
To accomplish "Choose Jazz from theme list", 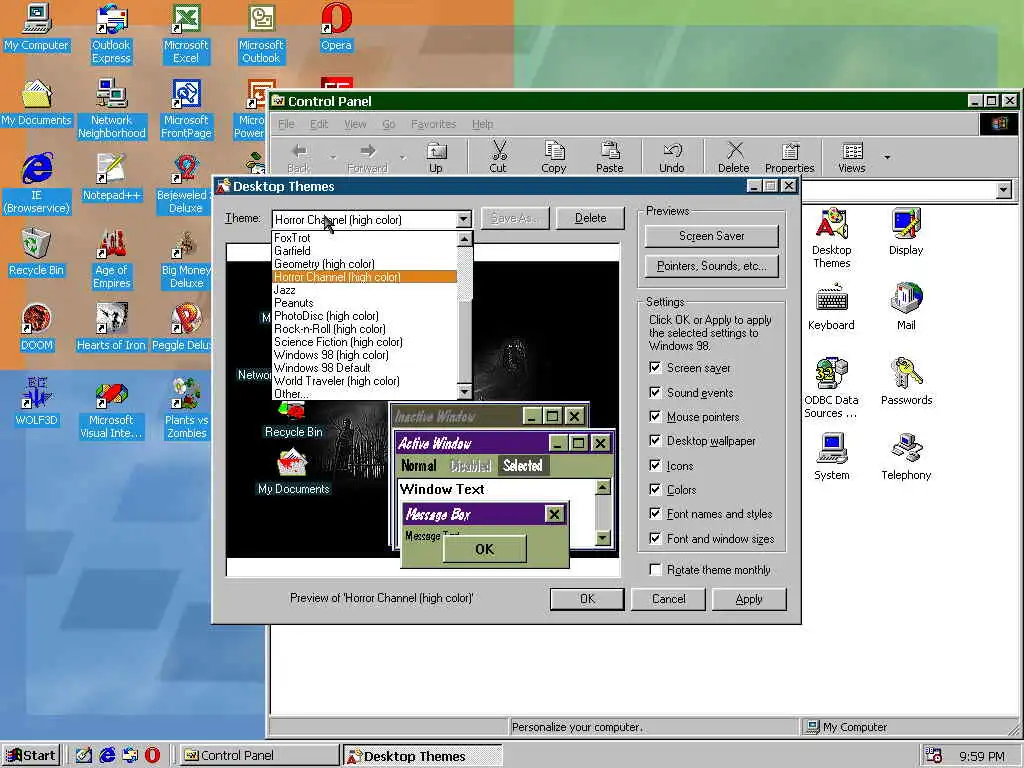I will click(x=364, y=290).
